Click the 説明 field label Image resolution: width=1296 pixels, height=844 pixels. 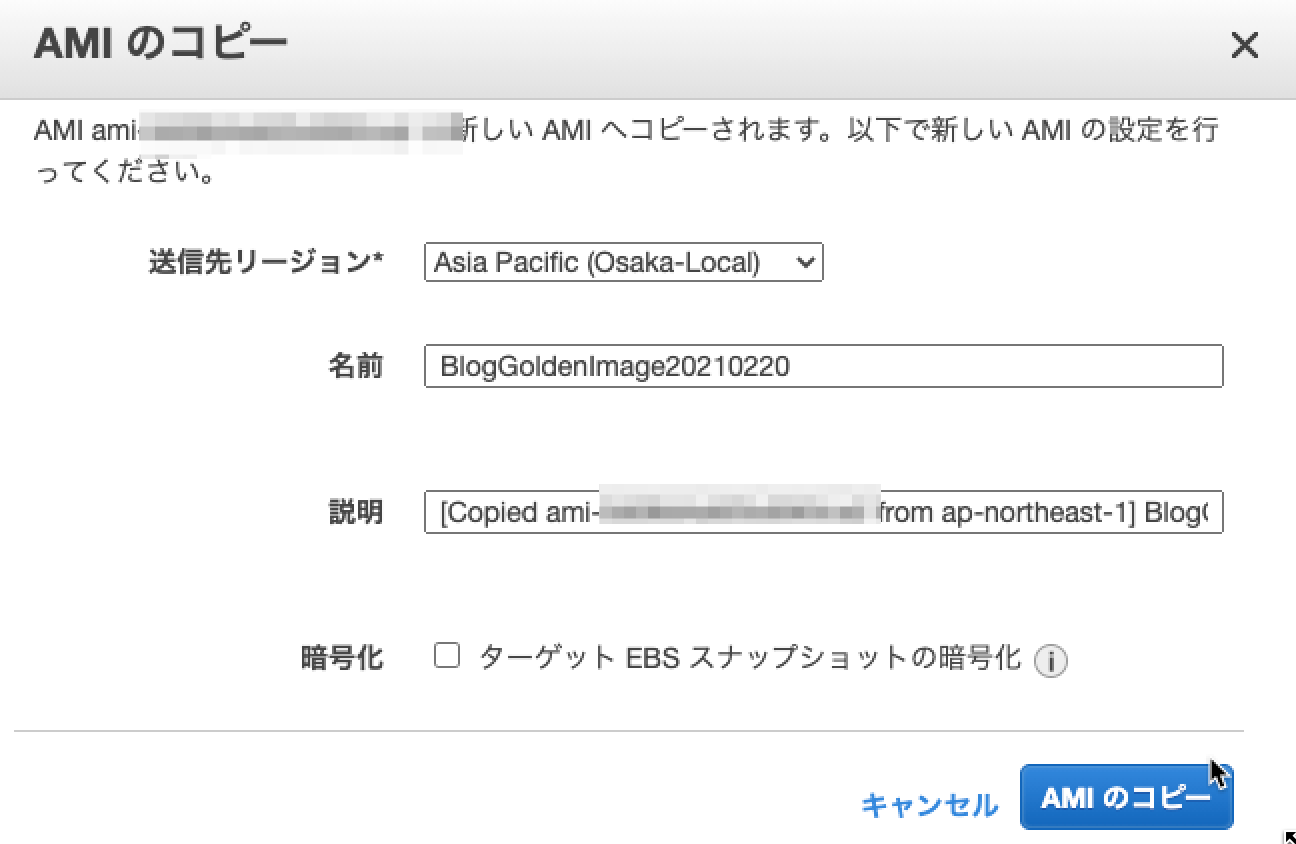[356, 512]
